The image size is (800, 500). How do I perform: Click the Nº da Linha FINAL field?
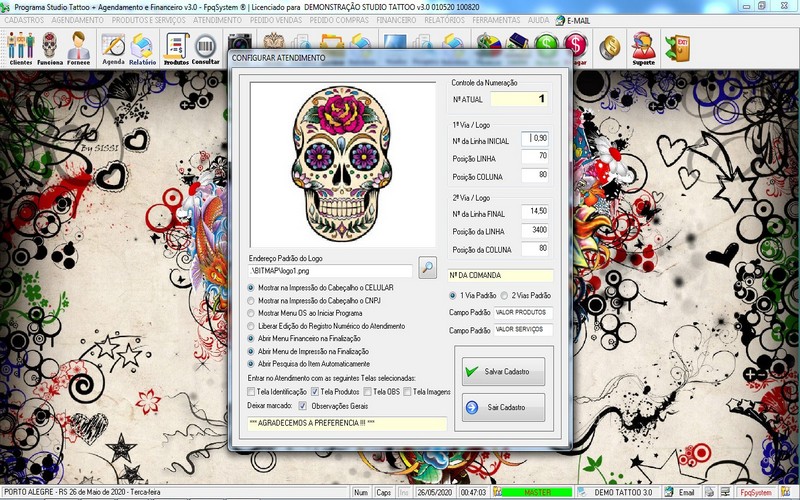(535, 212)
